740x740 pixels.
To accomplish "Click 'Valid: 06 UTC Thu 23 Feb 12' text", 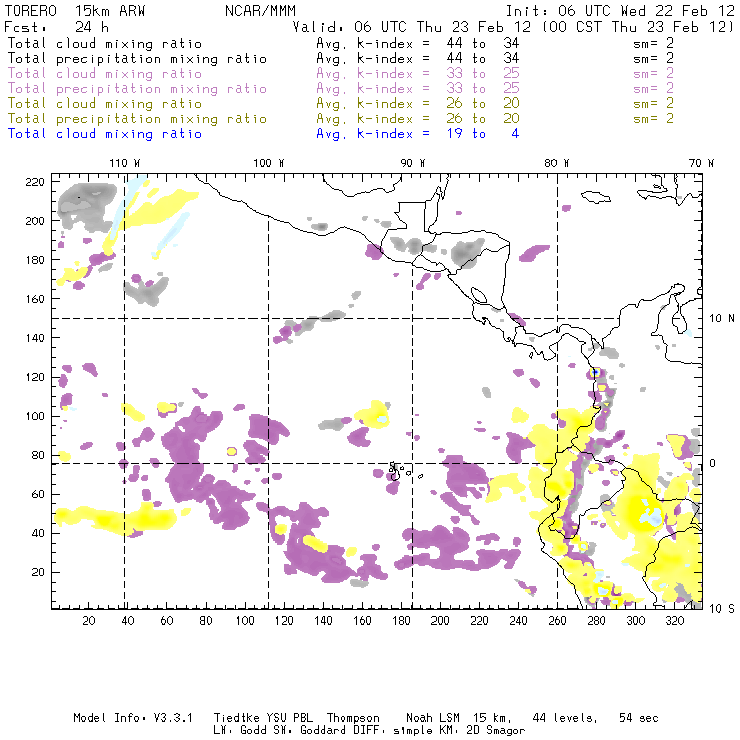I will click(411, 27).
